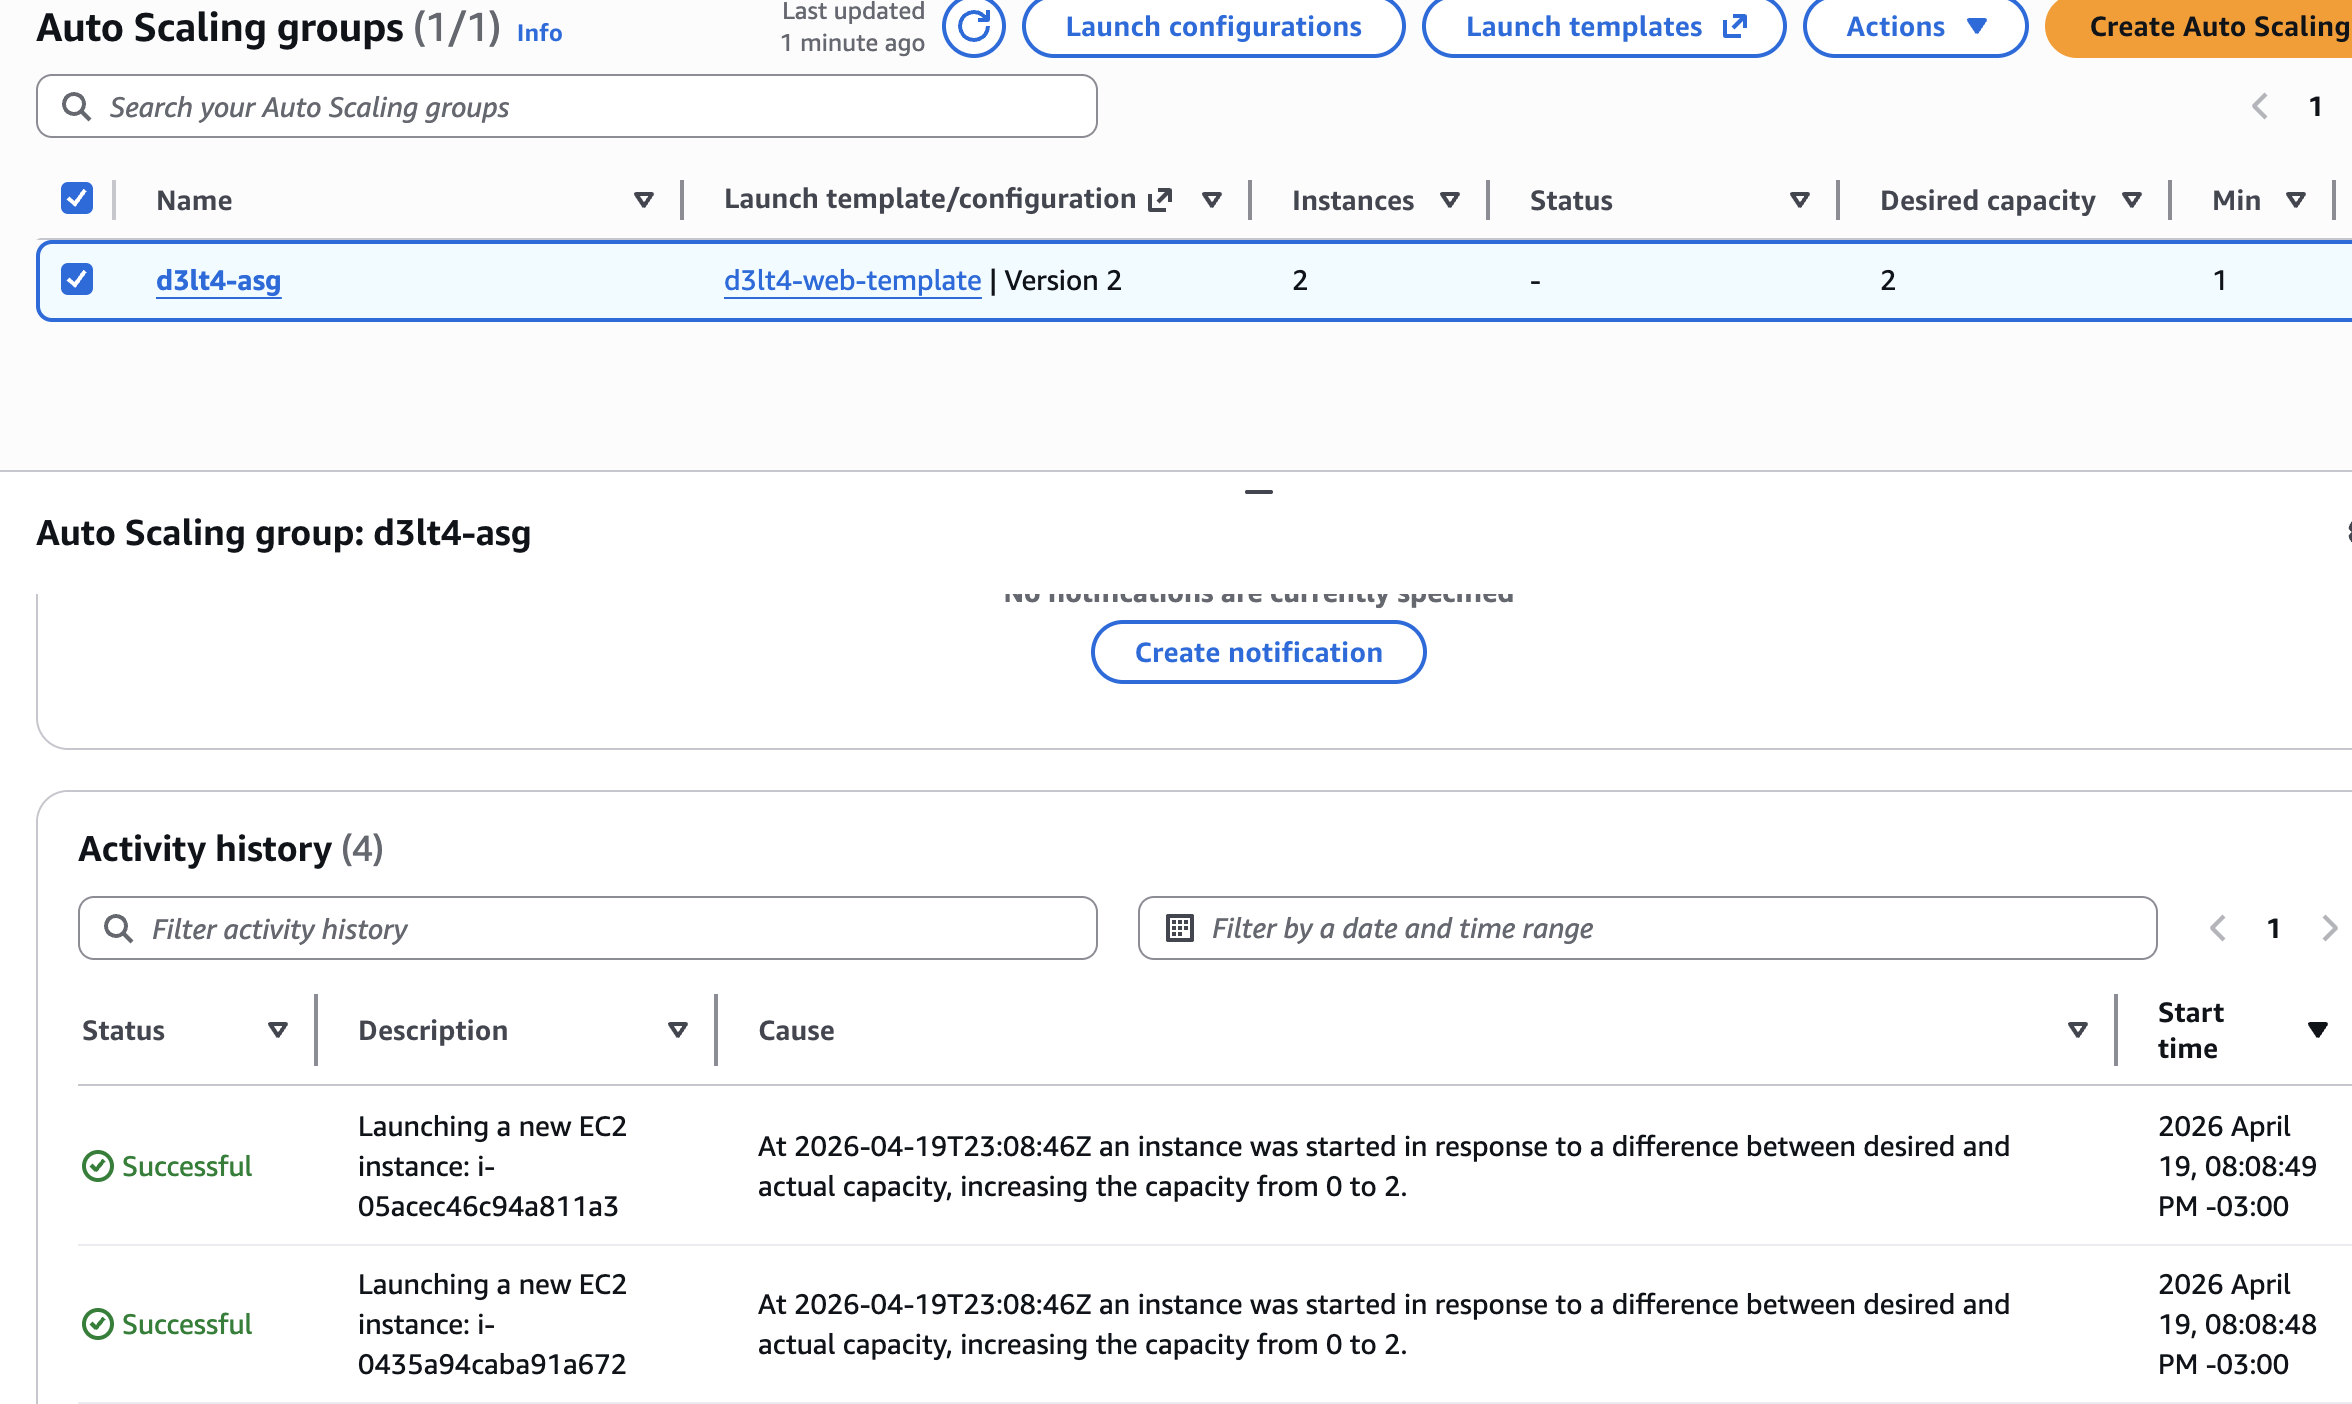The image size is (2352, 1404).
Task: Uncheck the d3lt4-asg row checkbox
Action: coord(77,279)
